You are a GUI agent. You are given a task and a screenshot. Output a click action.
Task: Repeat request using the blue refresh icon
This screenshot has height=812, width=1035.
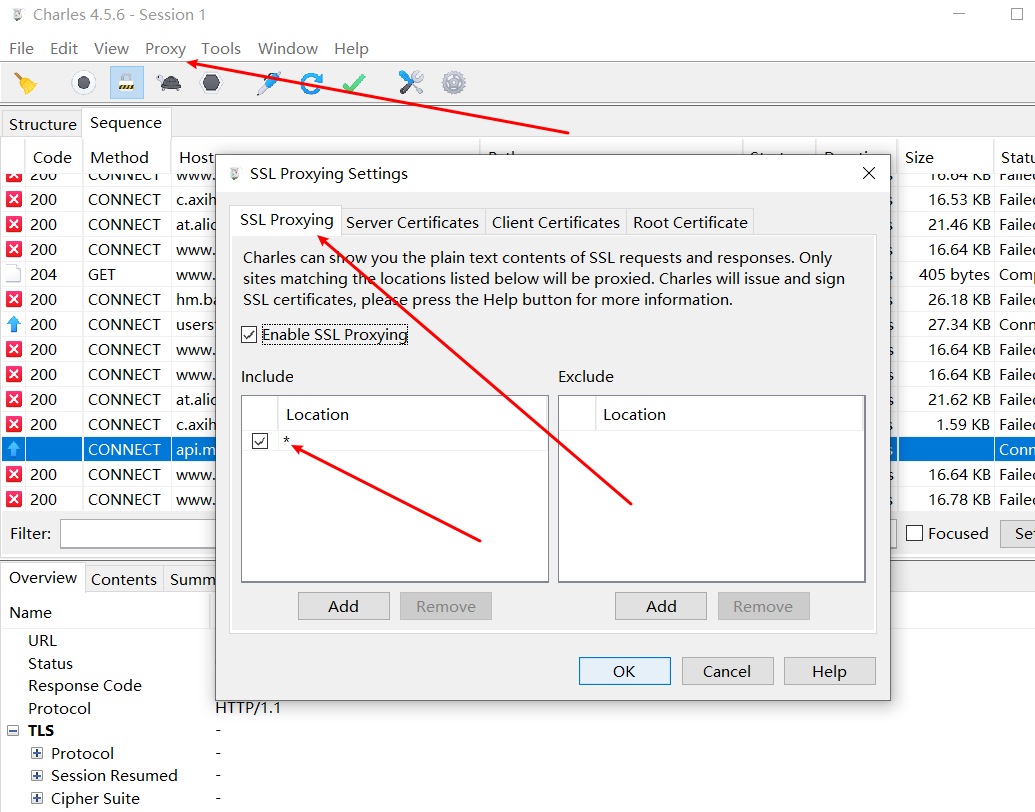tap(311, 83)
